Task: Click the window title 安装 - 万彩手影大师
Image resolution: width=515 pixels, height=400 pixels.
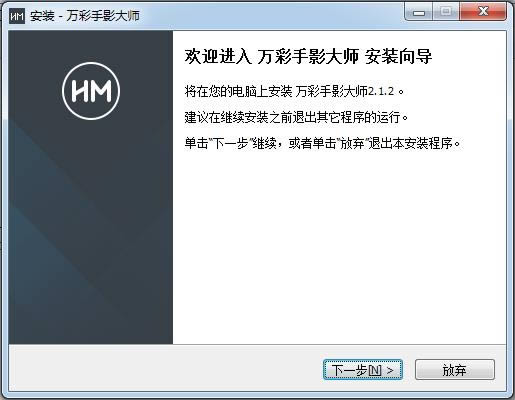Action: point(85,16)
